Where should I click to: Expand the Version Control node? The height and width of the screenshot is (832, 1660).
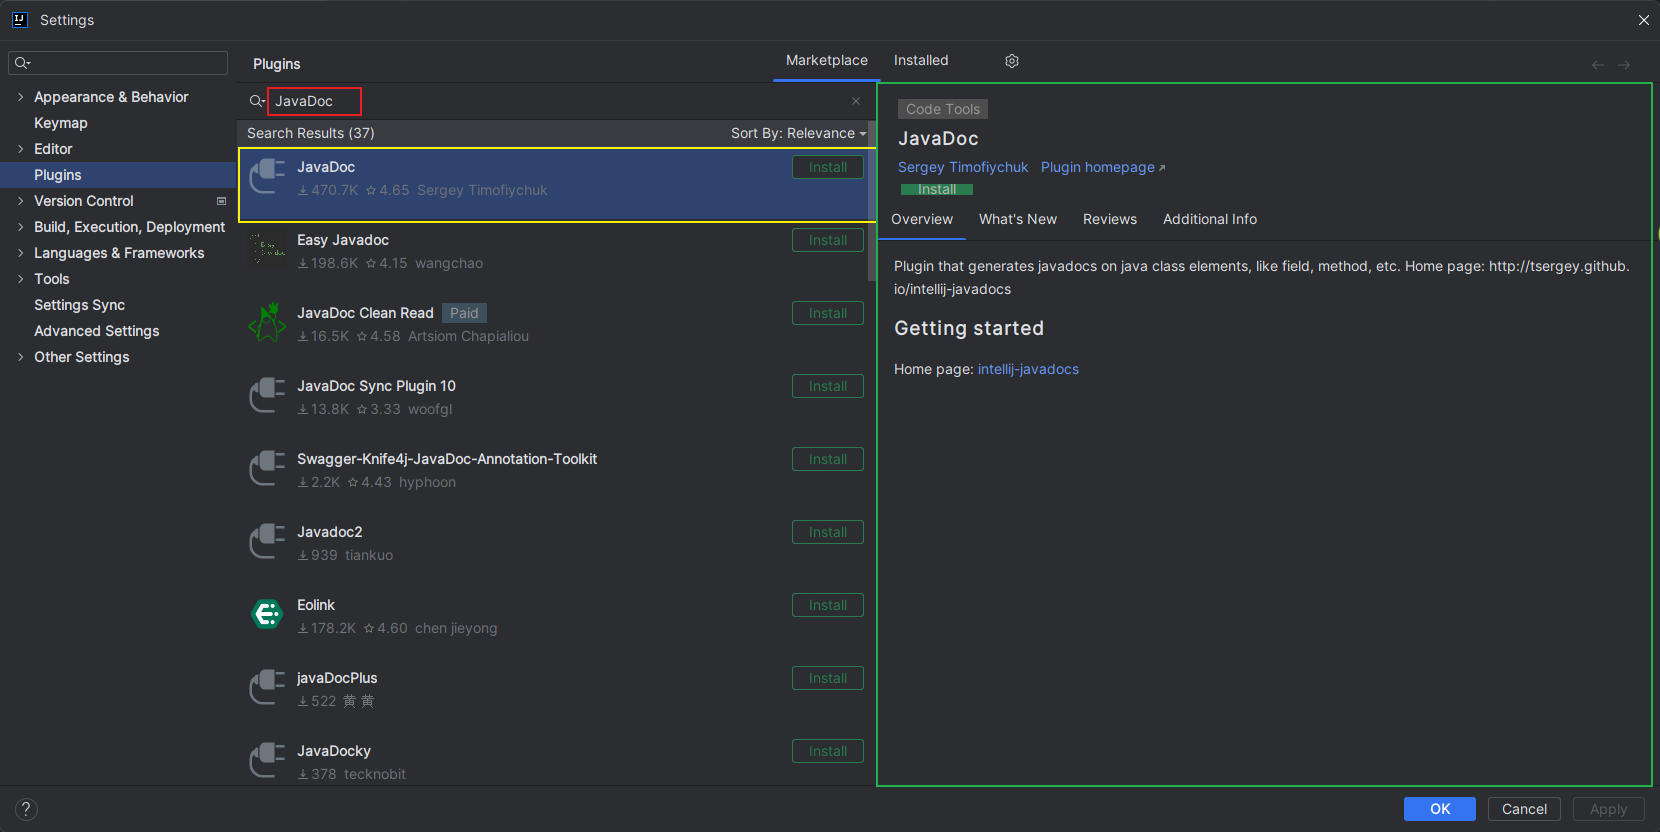click(x=20, y=201)
